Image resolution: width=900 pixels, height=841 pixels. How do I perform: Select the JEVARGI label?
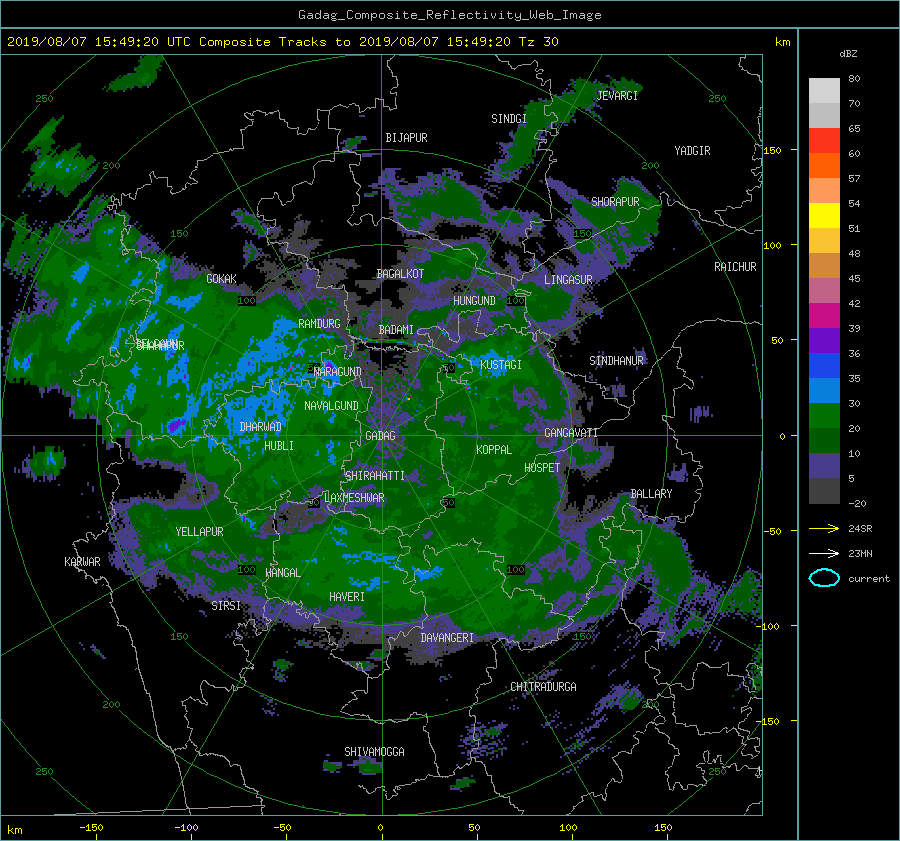pyautogui.click(x=617, y=96)
